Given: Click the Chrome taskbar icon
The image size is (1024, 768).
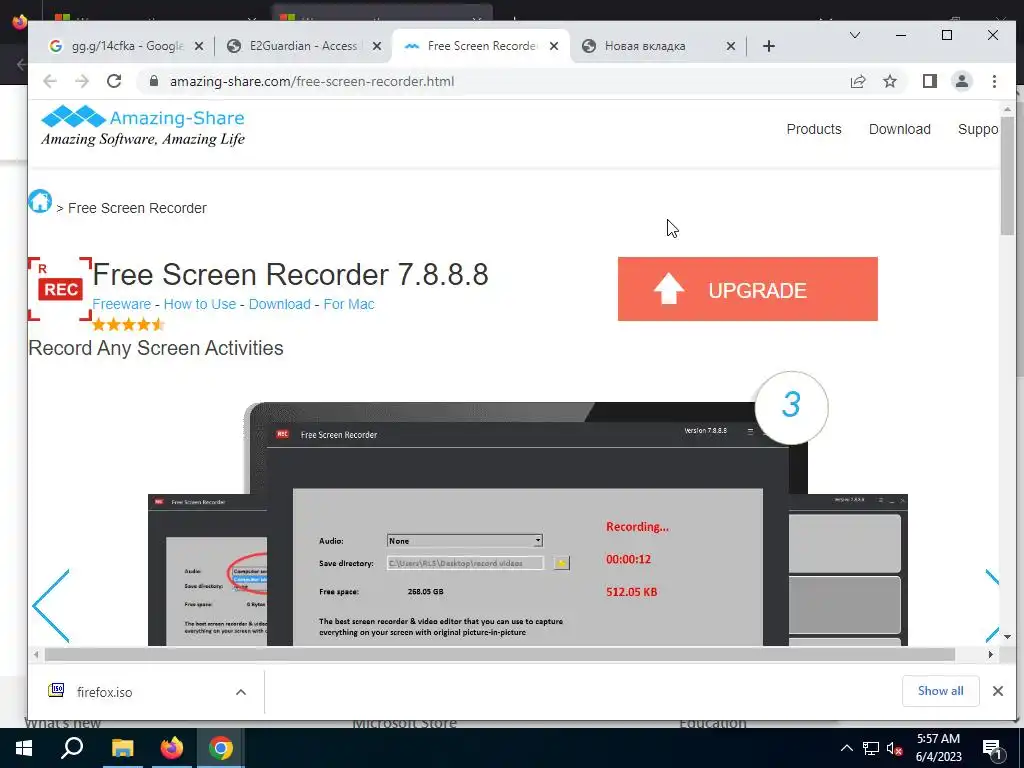Looking at the screenshot, I should coord(221,748).
